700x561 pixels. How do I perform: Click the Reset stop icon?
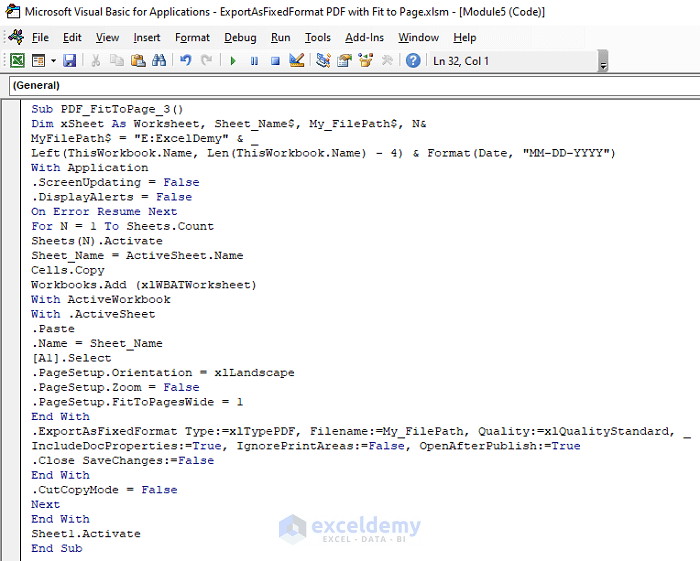click(275, 61)
